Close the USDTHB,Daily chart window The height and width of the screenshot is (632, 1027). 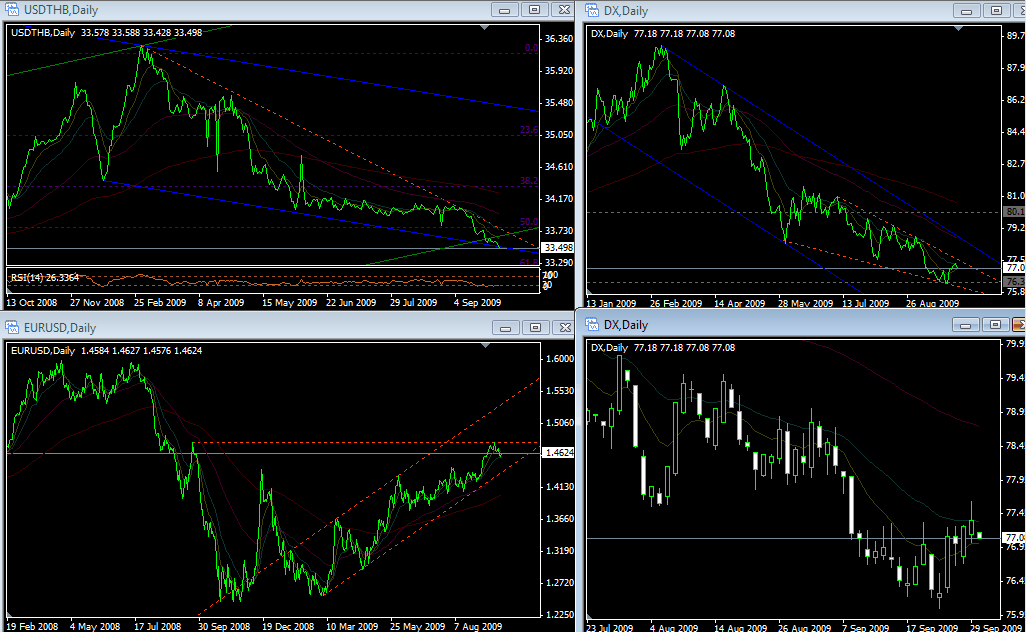coord(563,10)
